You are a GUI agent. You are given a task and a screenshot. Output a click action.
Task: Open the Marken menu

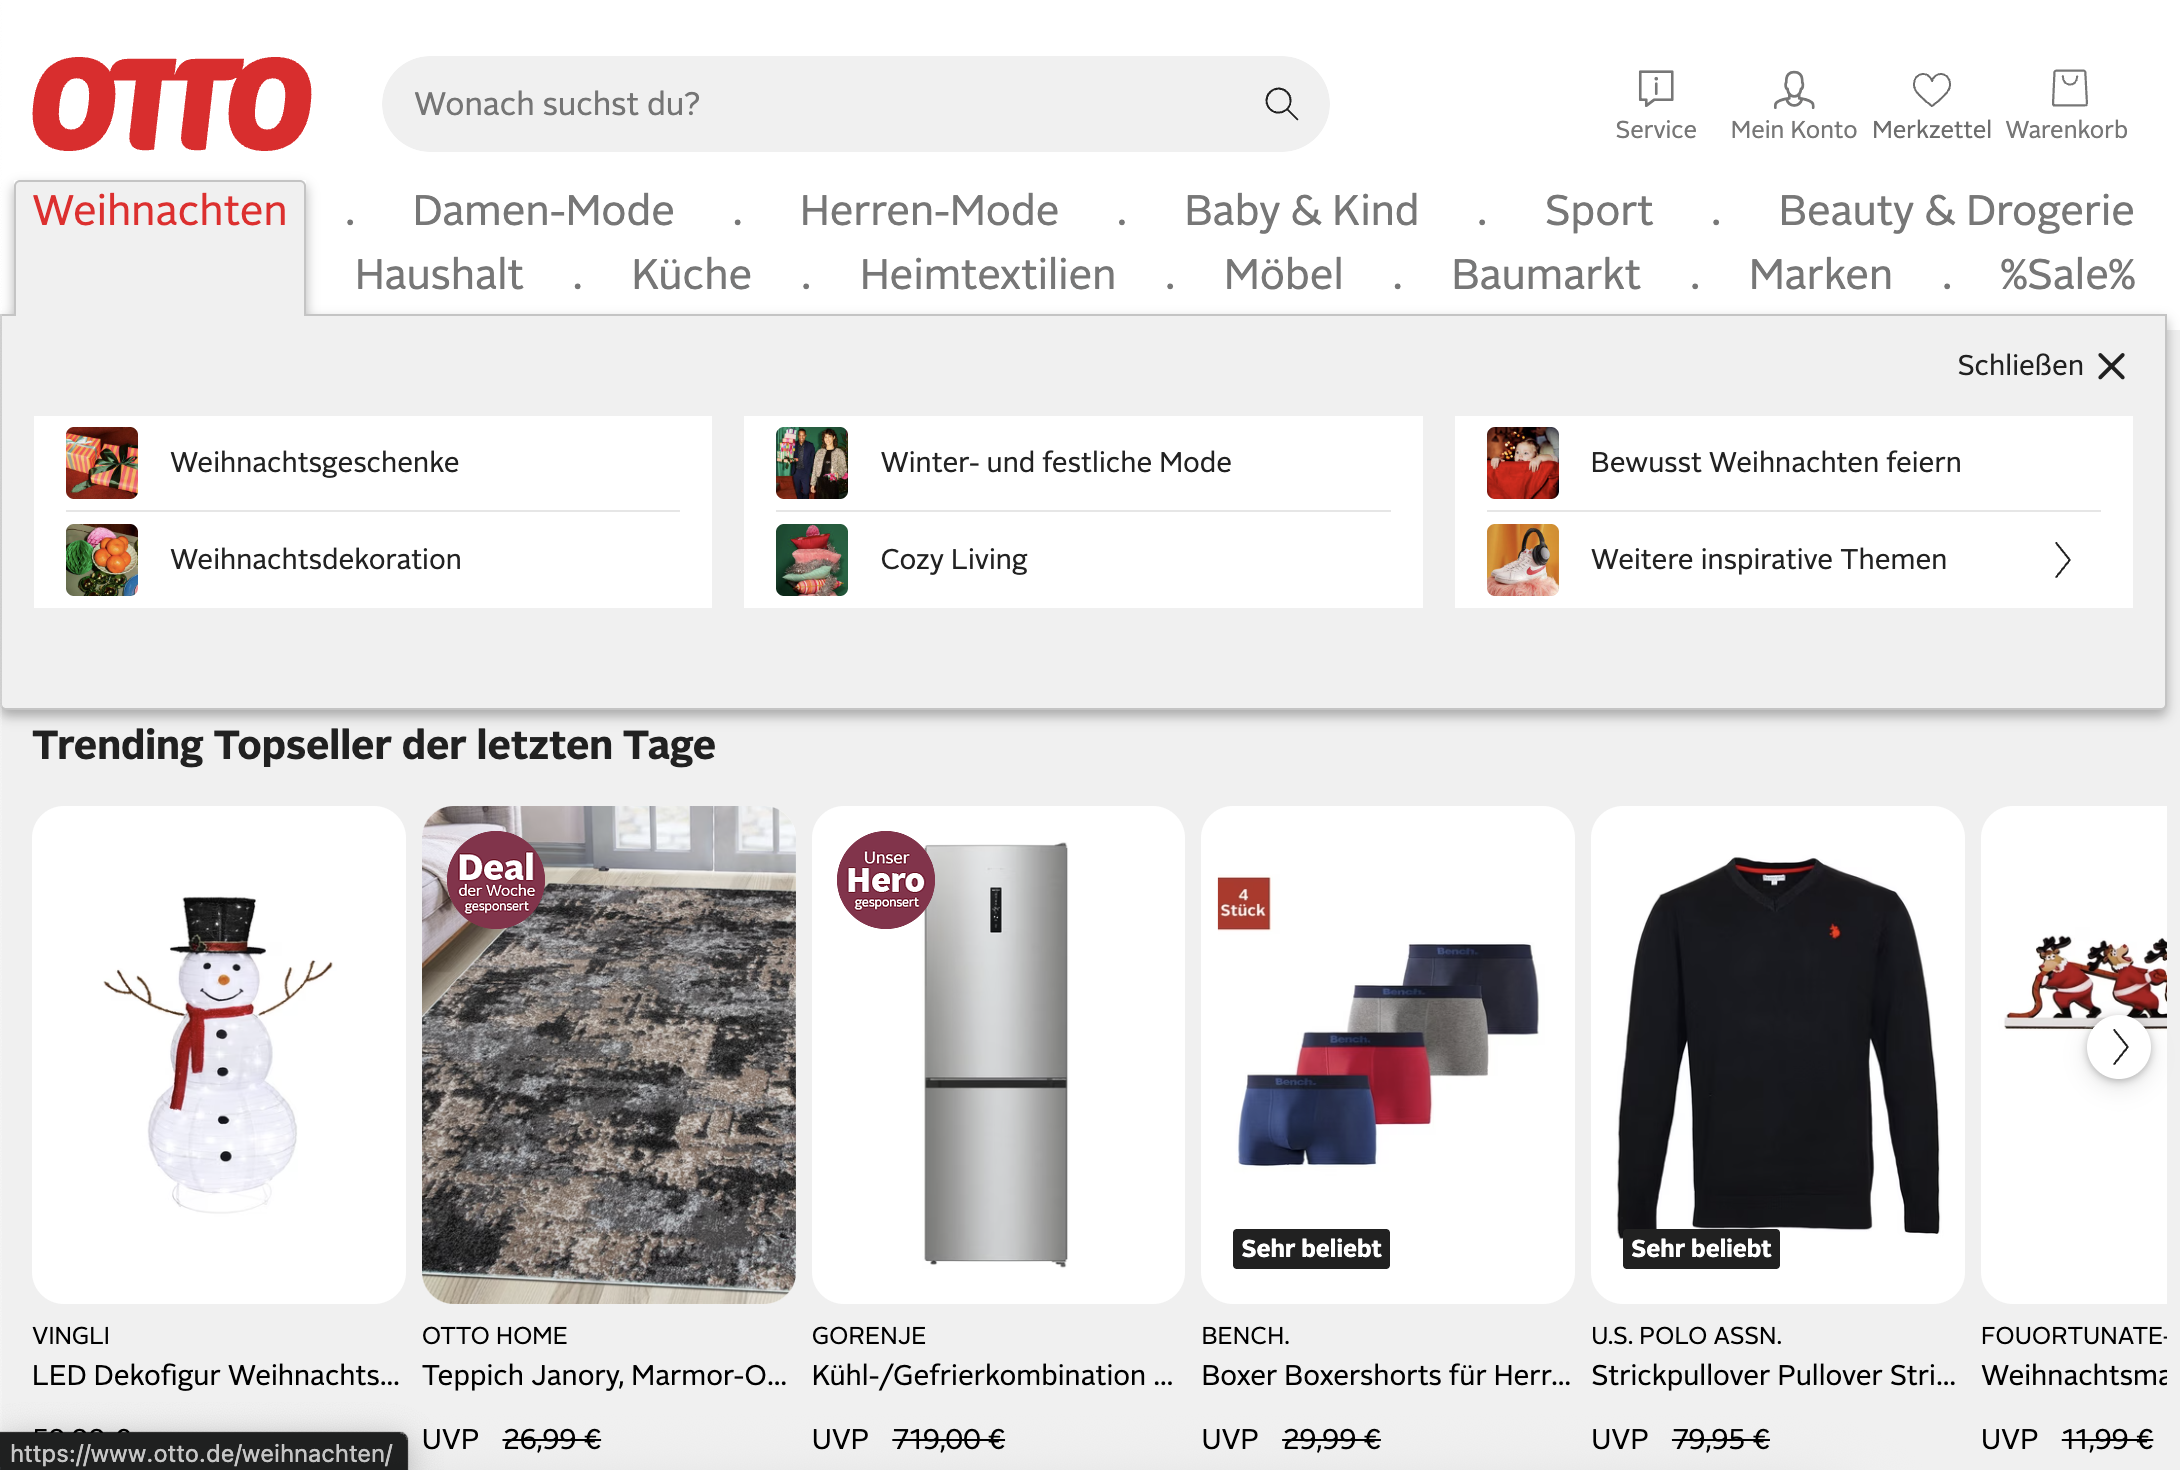[x=1820, y=275]
